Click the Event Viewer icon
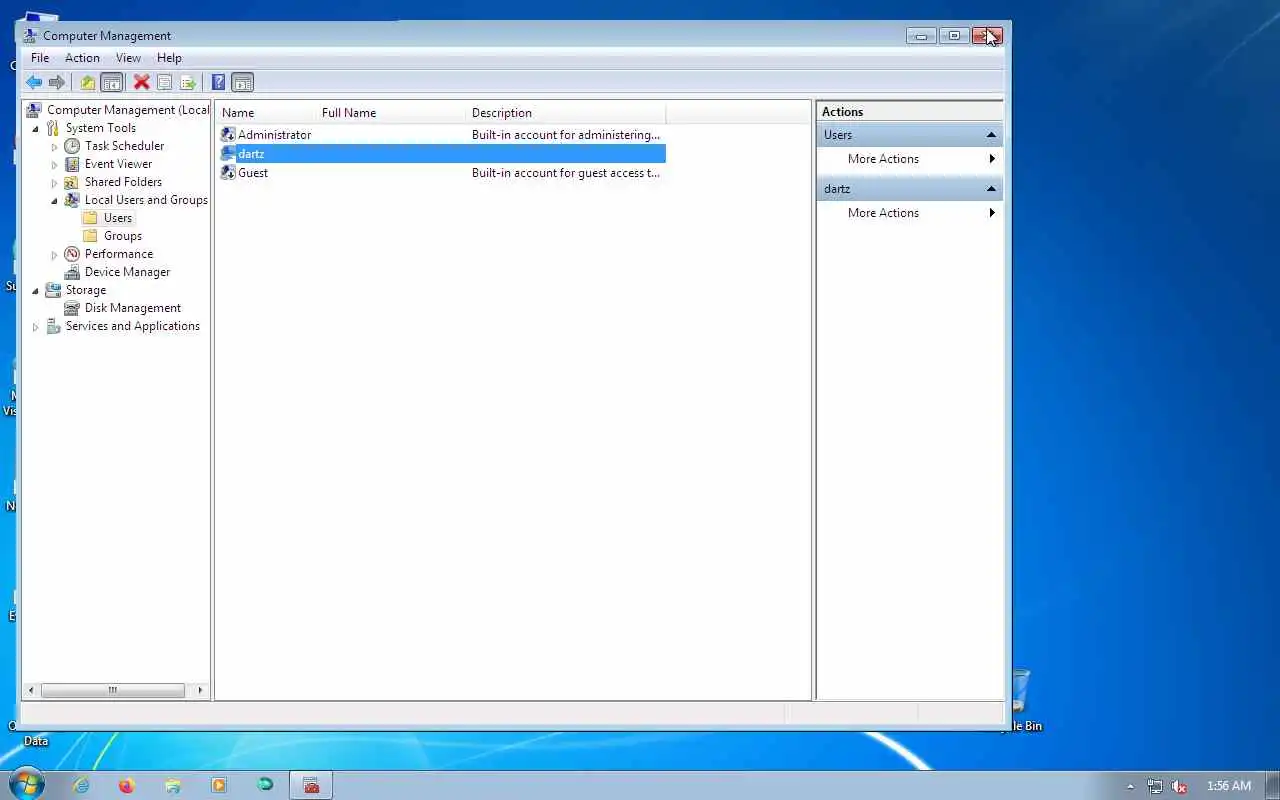The height and width of the screenshot is (800, 1280). click(72, 164)
